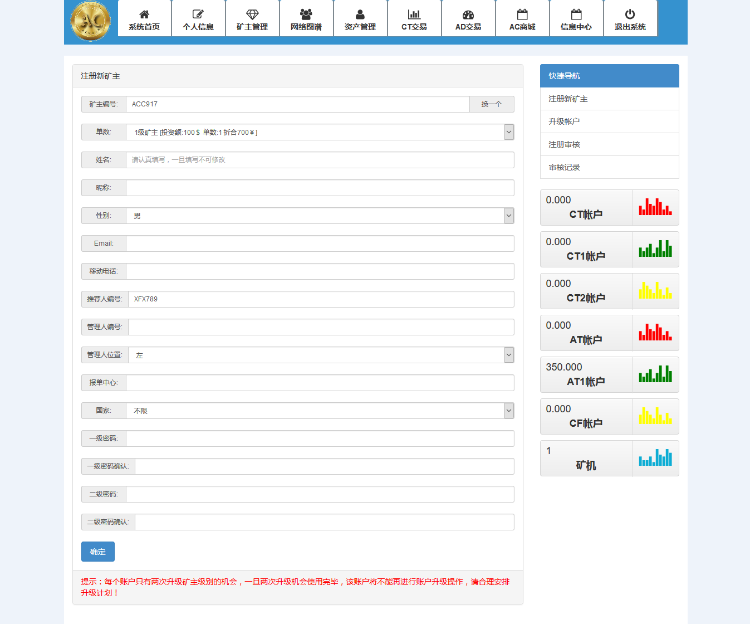Image resolution: width=750 pixels, height=624 pixels.
Task: Click the CT帐户 account label
Action: [586, 215]
